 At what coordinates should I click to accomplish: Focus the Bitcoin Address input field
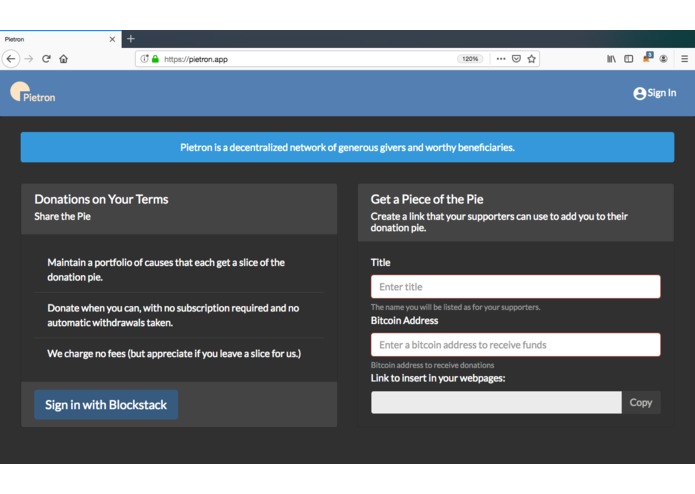[515, 345]
